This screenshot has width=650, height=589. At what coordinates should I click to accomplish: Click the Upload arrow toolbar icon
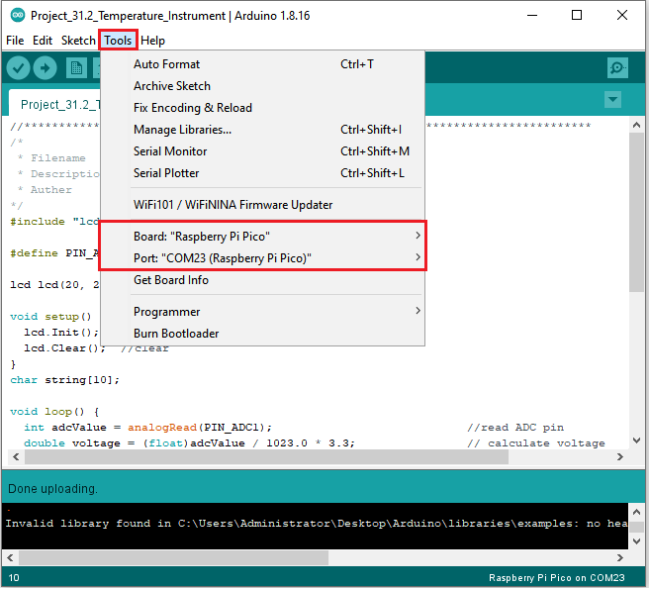click(x=45, y=68)
